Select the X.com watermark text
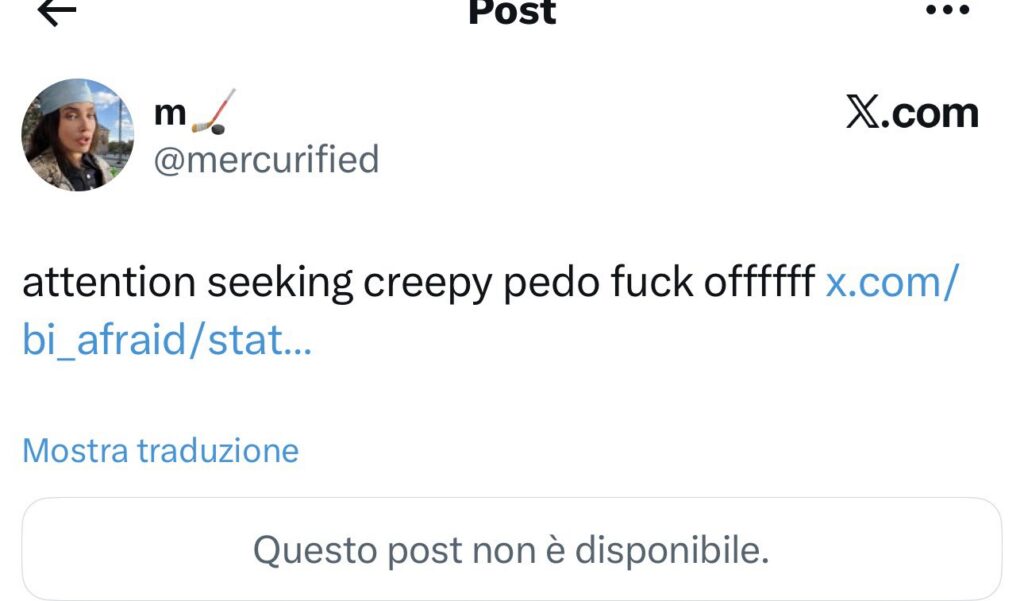The width and height of the screenshot is (1024, 601). [912, 112]
